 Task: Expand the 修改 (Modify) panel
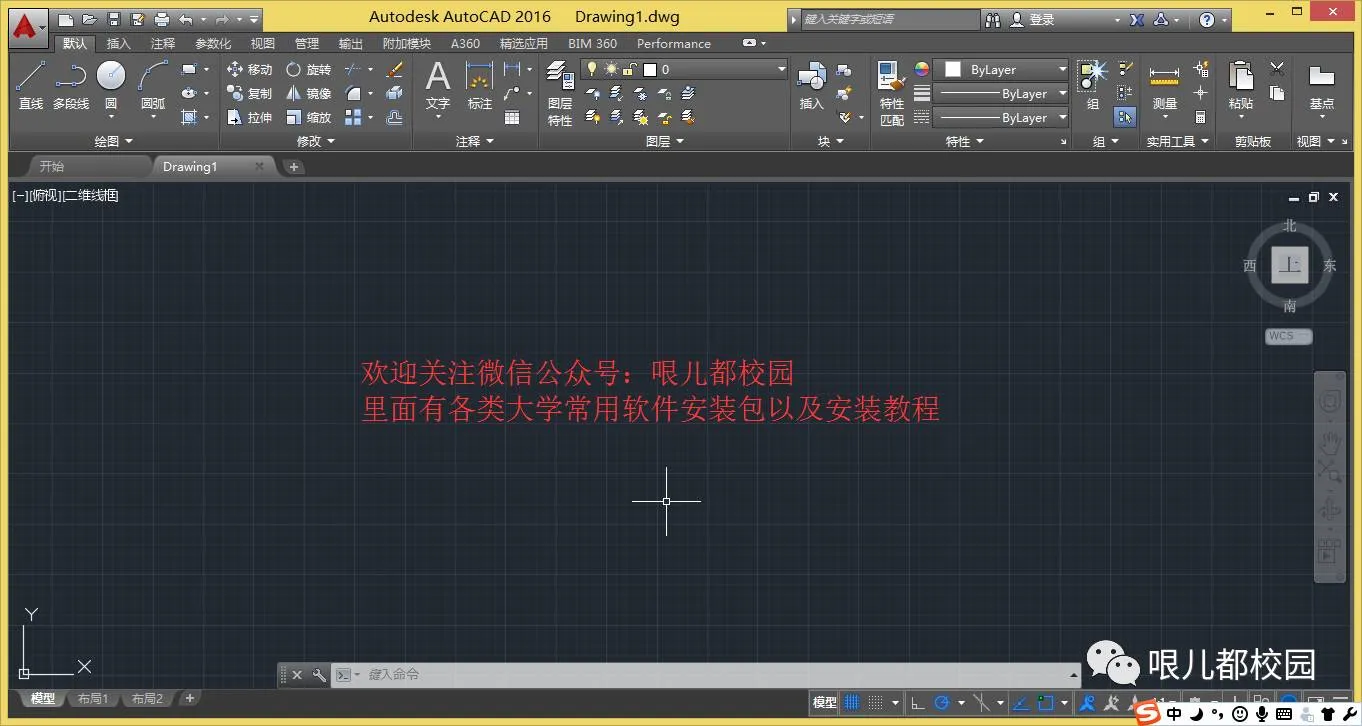pos(315,142)
